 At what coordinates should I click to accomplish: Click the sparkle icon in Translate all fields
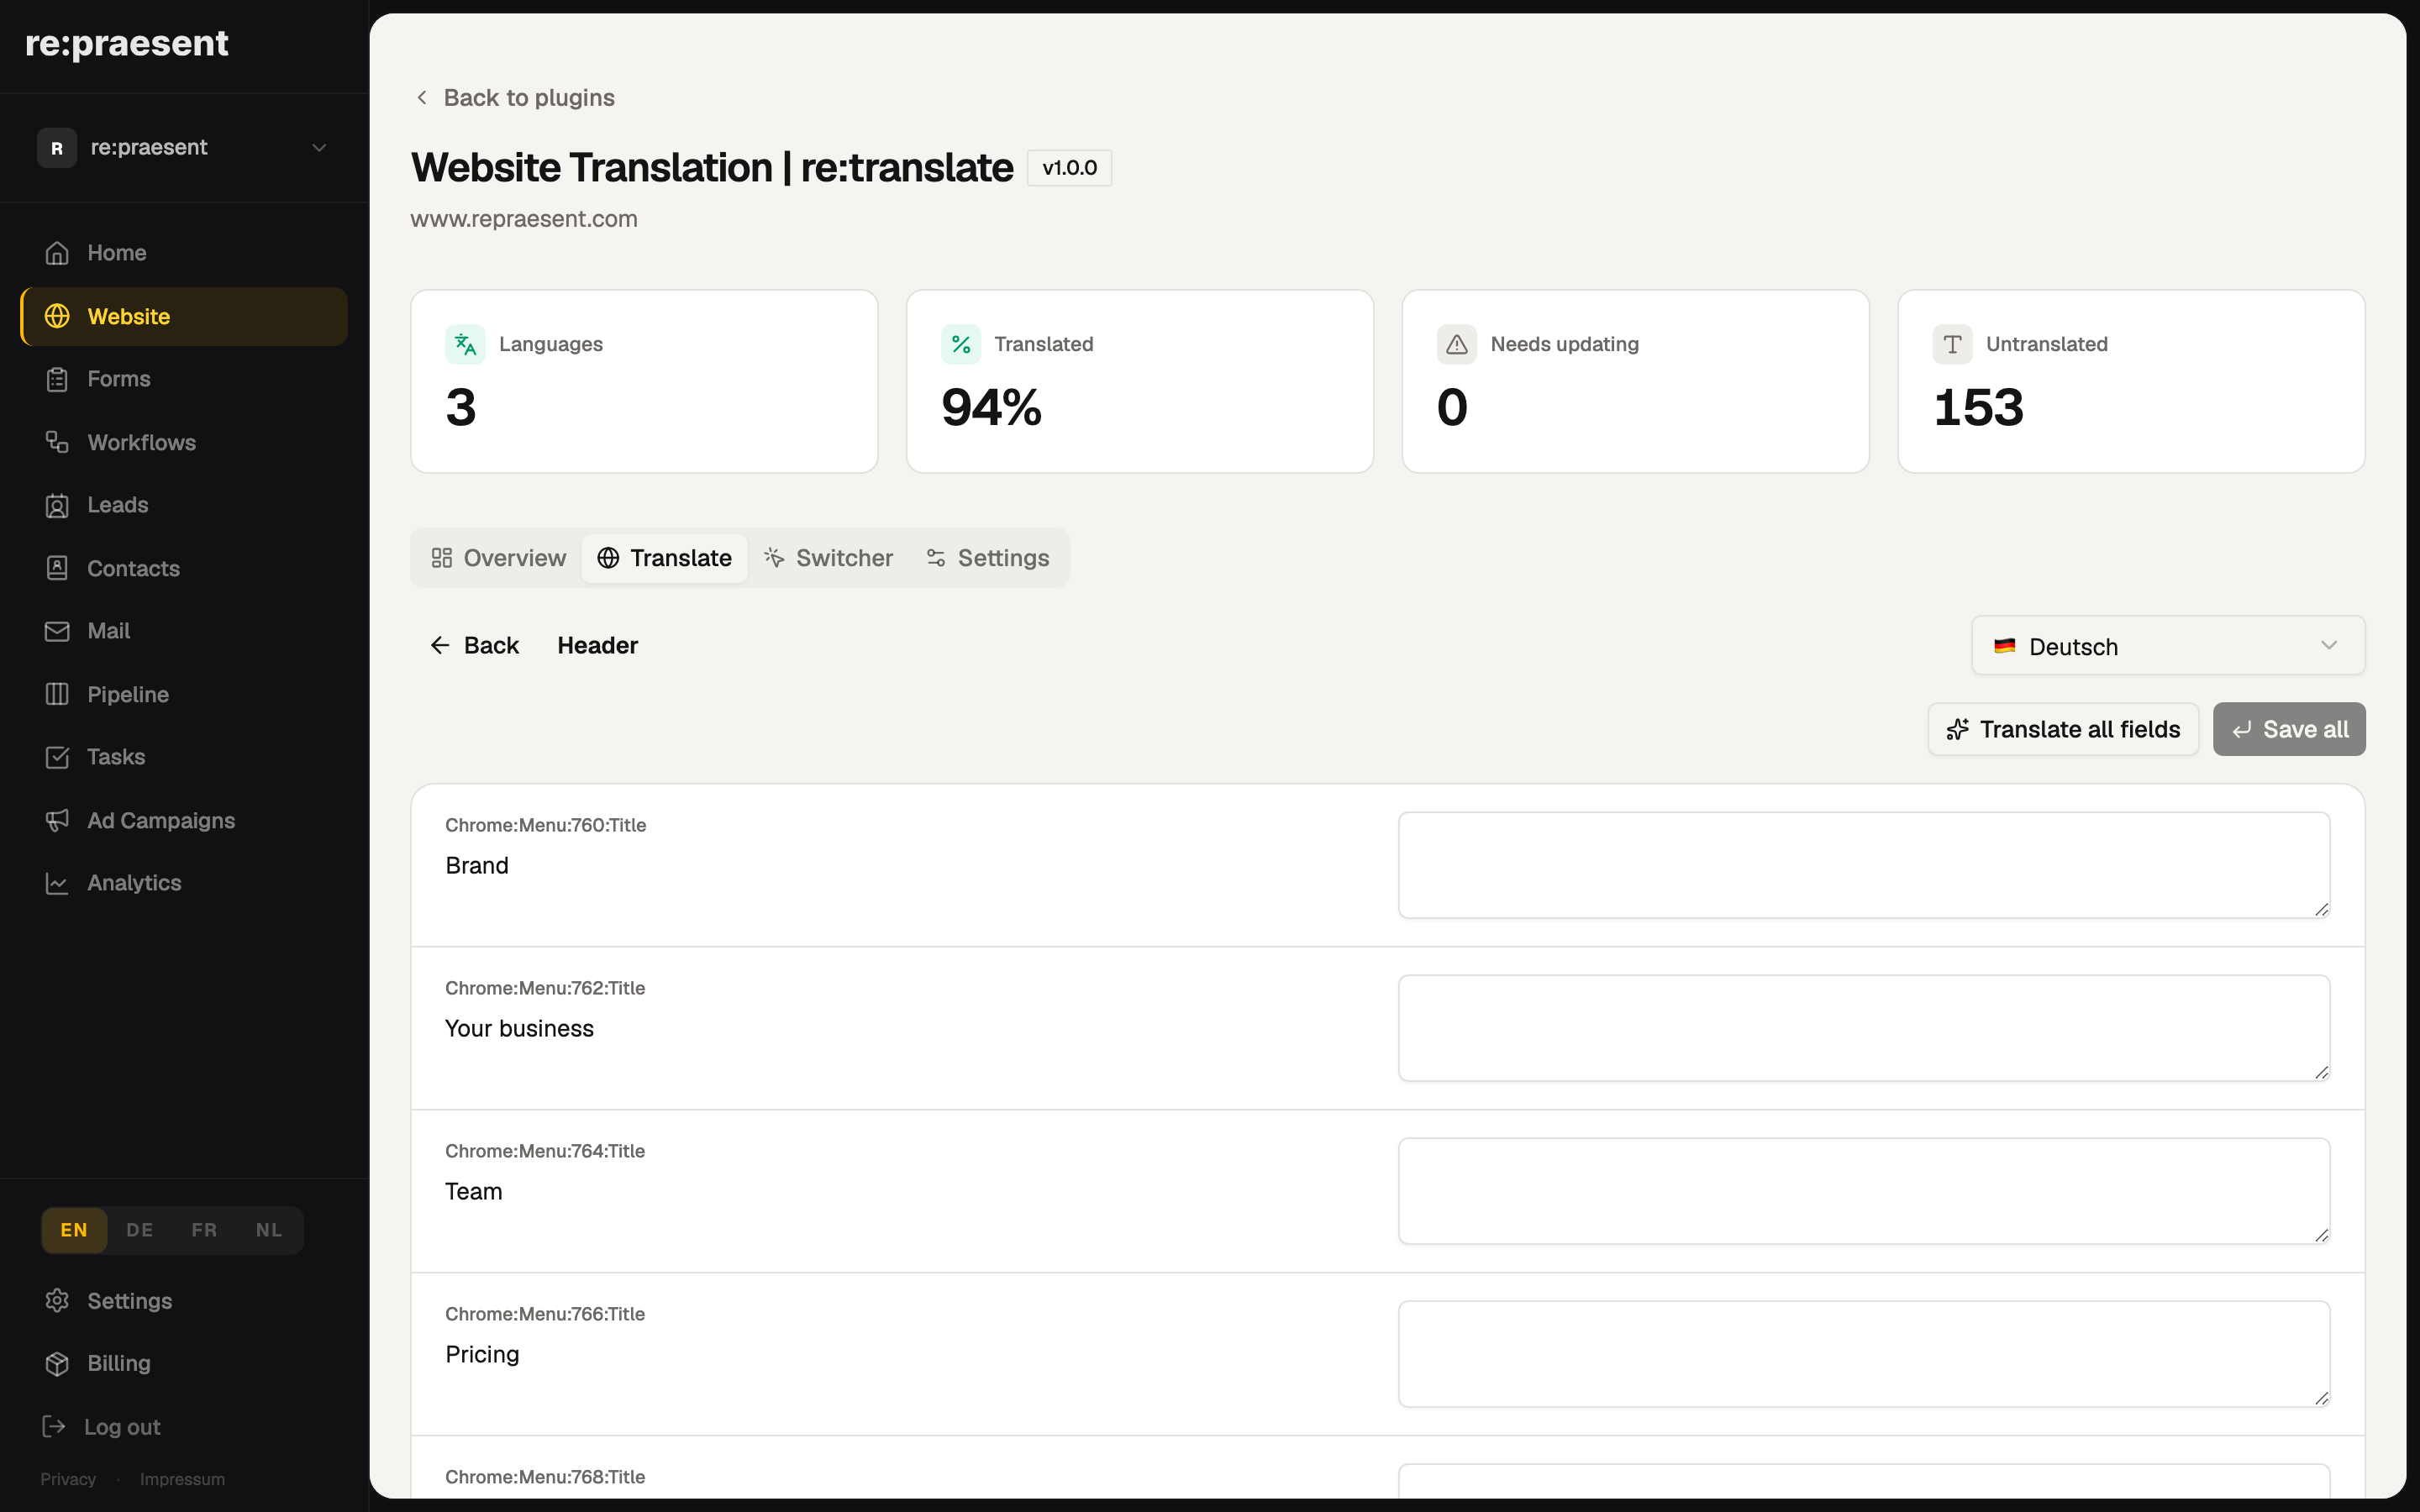pyautogui.click(x=1957, y=730)
